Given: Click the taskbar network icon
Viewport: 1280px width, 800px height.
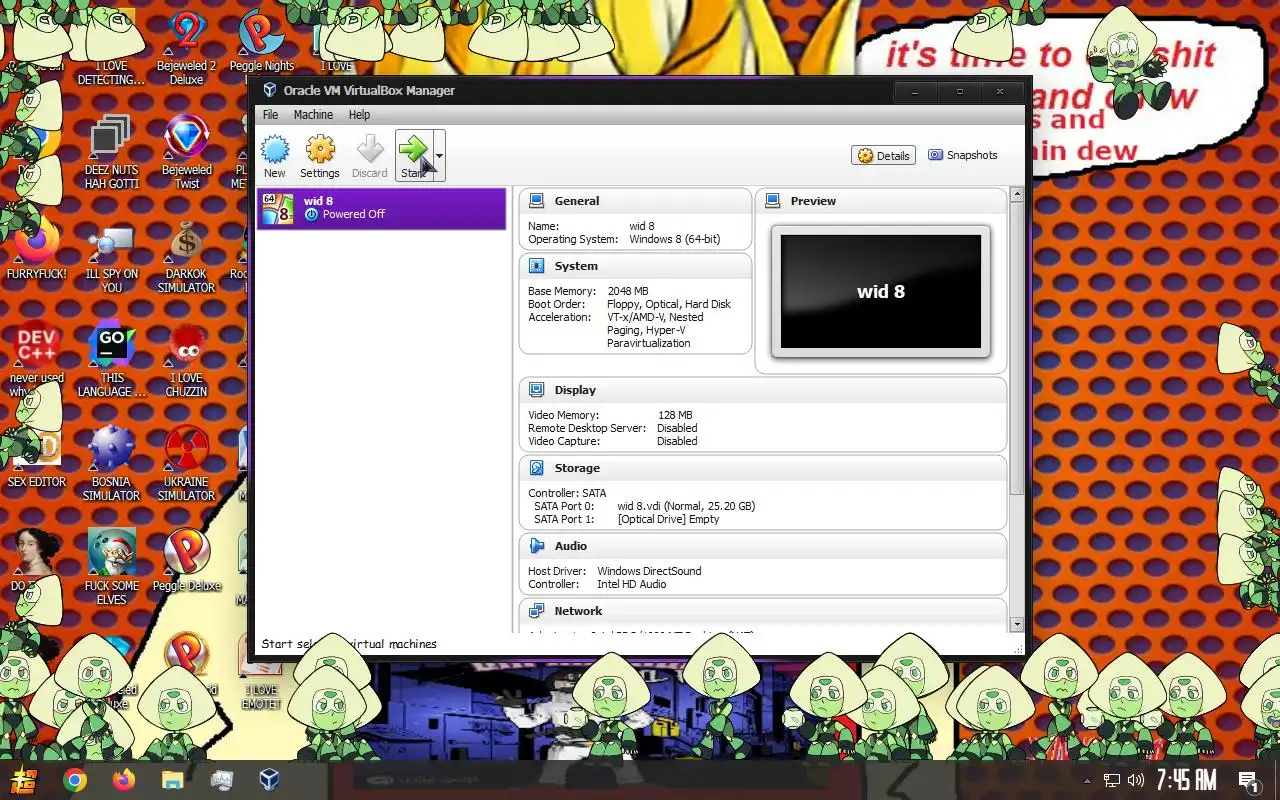Looking at the screenshot, I should (1112, 780).
